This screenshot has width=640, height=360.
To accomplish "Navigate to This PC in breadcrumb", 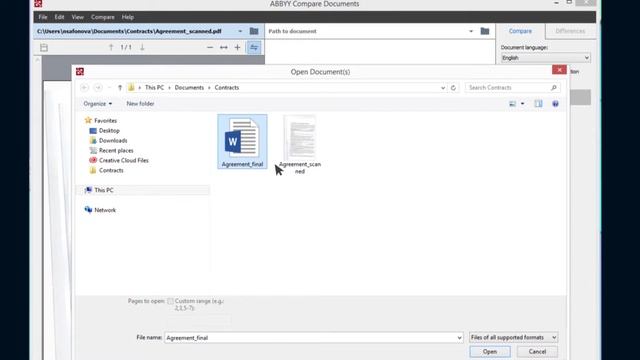I will (154, 87).
